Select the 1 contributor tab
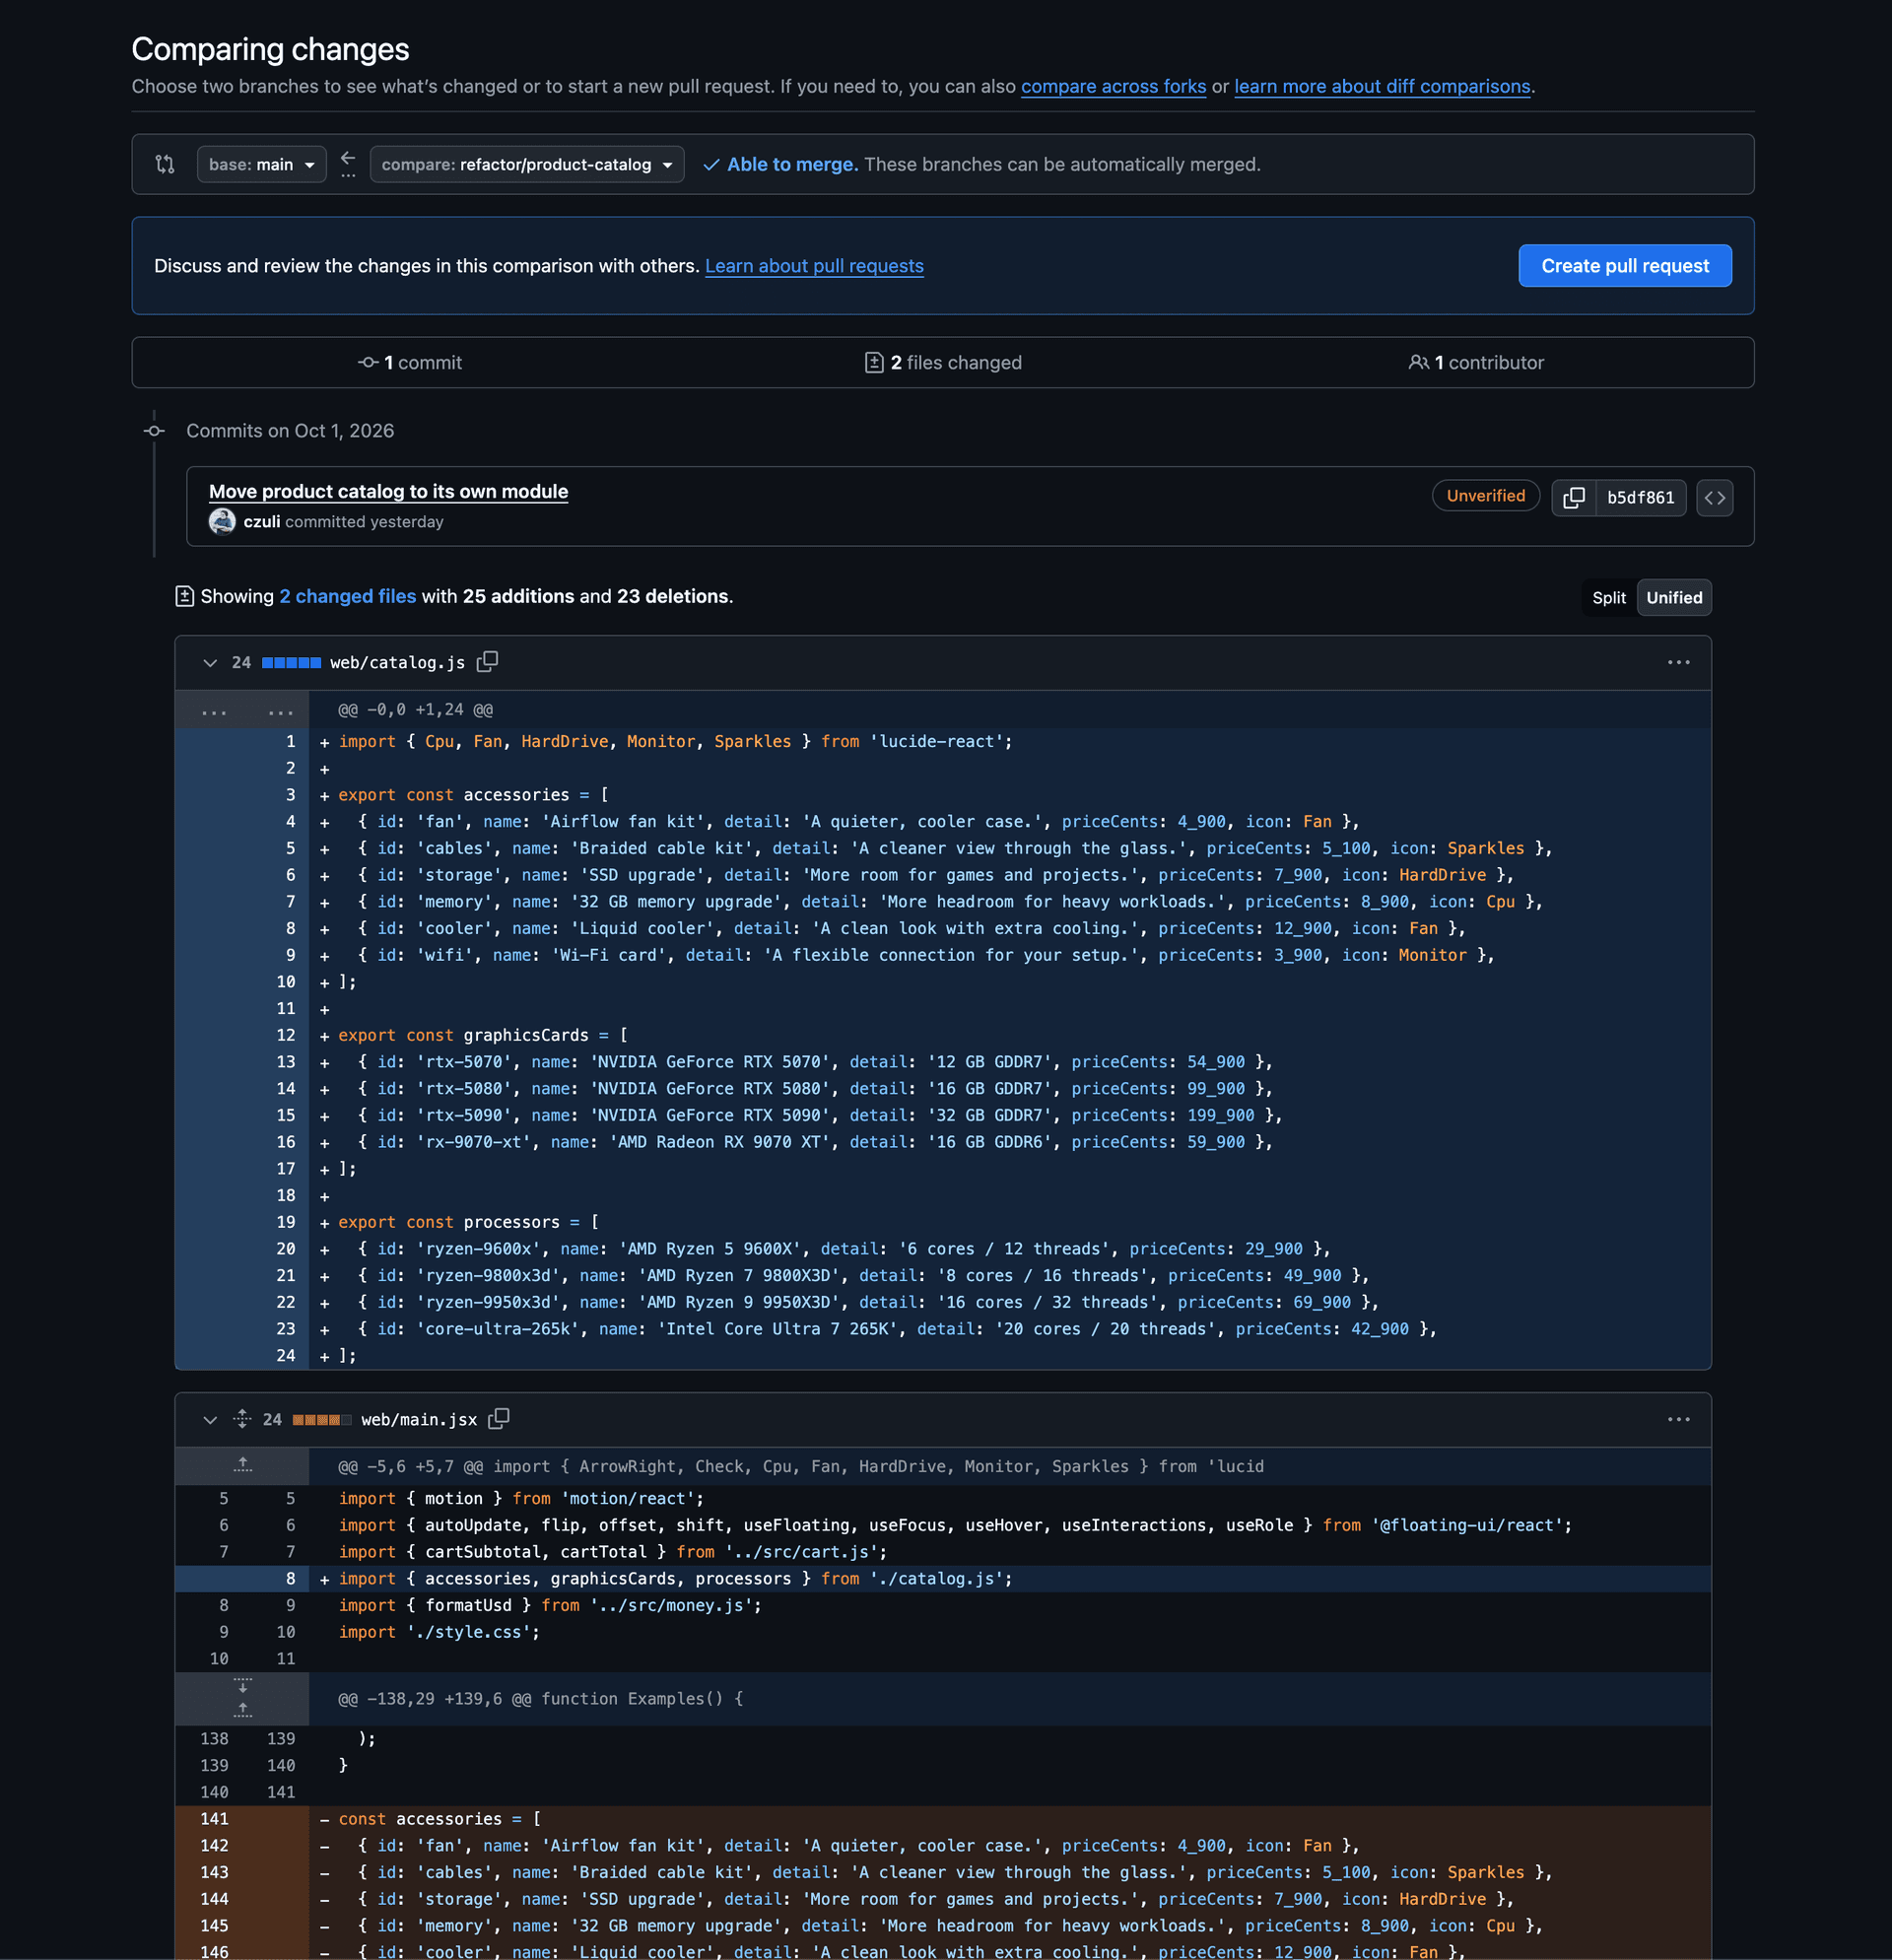The height and width of the screenshot is (1960, 1892). tap(1476, 363)
